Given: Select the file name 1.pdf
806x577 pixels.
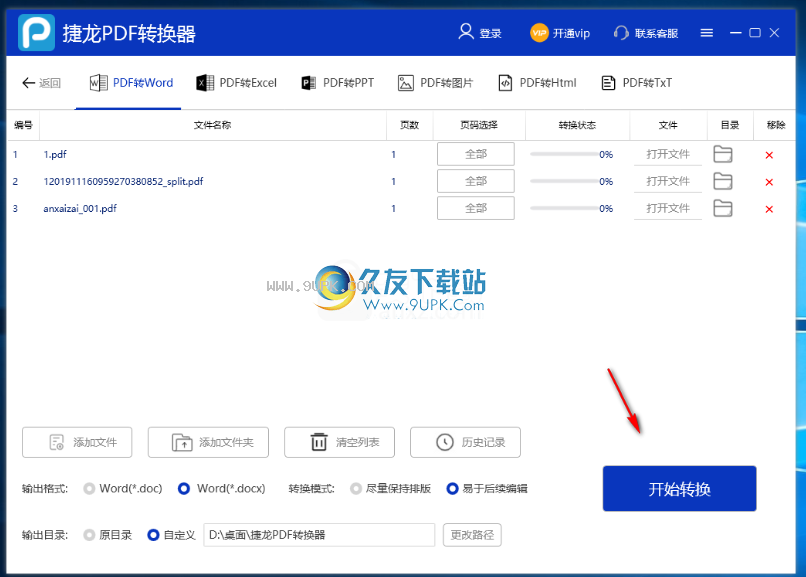Looking at the screenshot, I should (x=55, y=154).
